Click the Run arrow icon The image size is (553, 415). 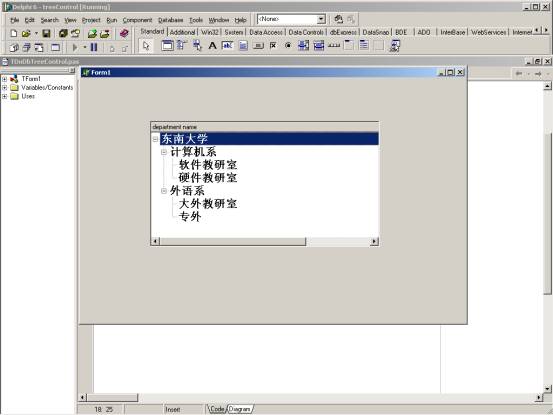point(75,47)
